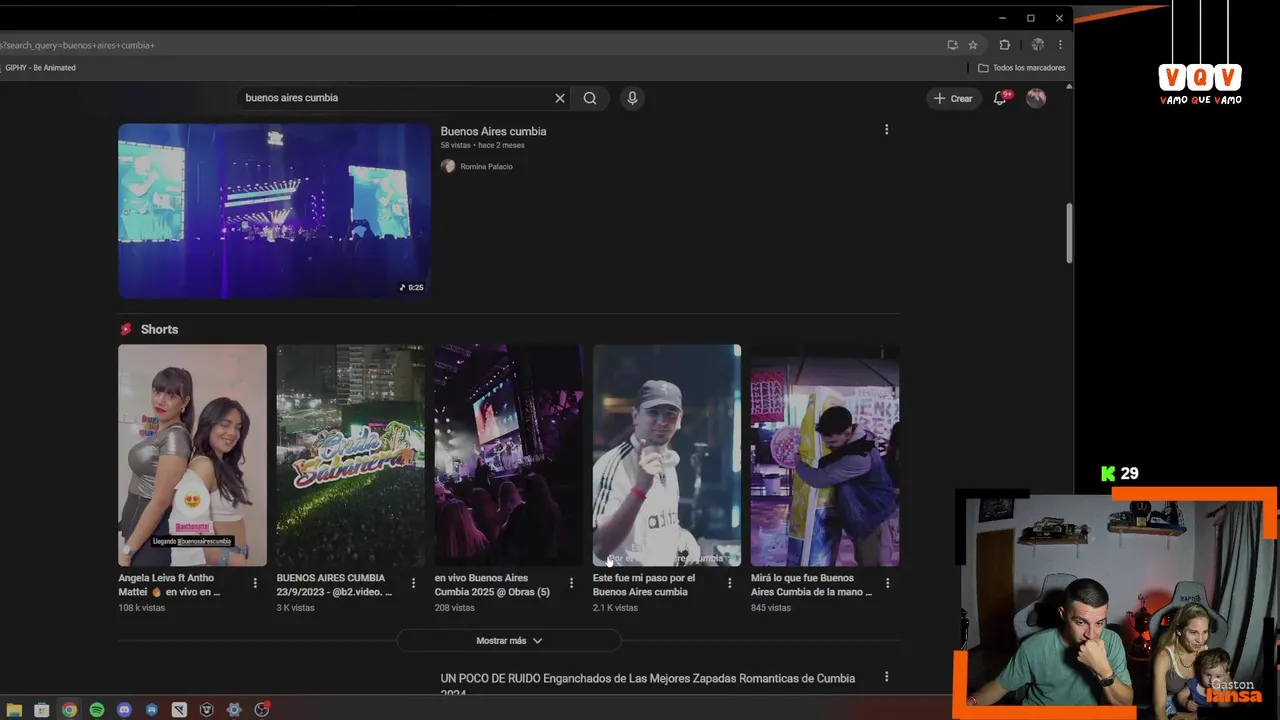Click the Crear button
The image size is (1280, 720).
click(x=953, y=98)
